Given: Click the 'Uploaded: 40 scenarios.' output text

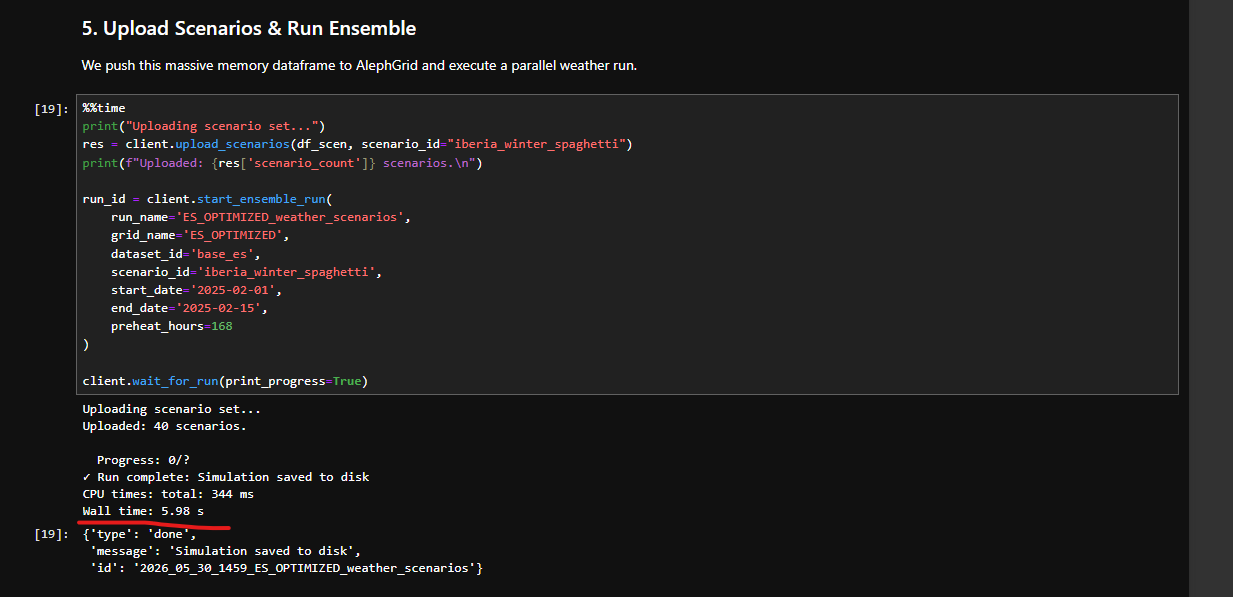Looking at the screenshot, I should 164,426.
